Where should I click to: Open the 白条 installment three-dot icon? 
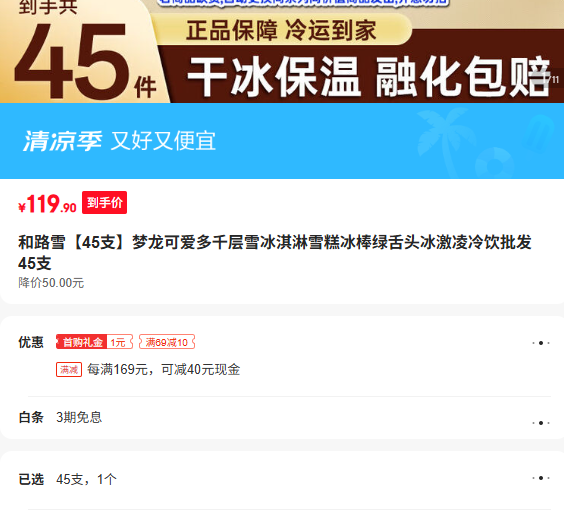click(541, 423)
